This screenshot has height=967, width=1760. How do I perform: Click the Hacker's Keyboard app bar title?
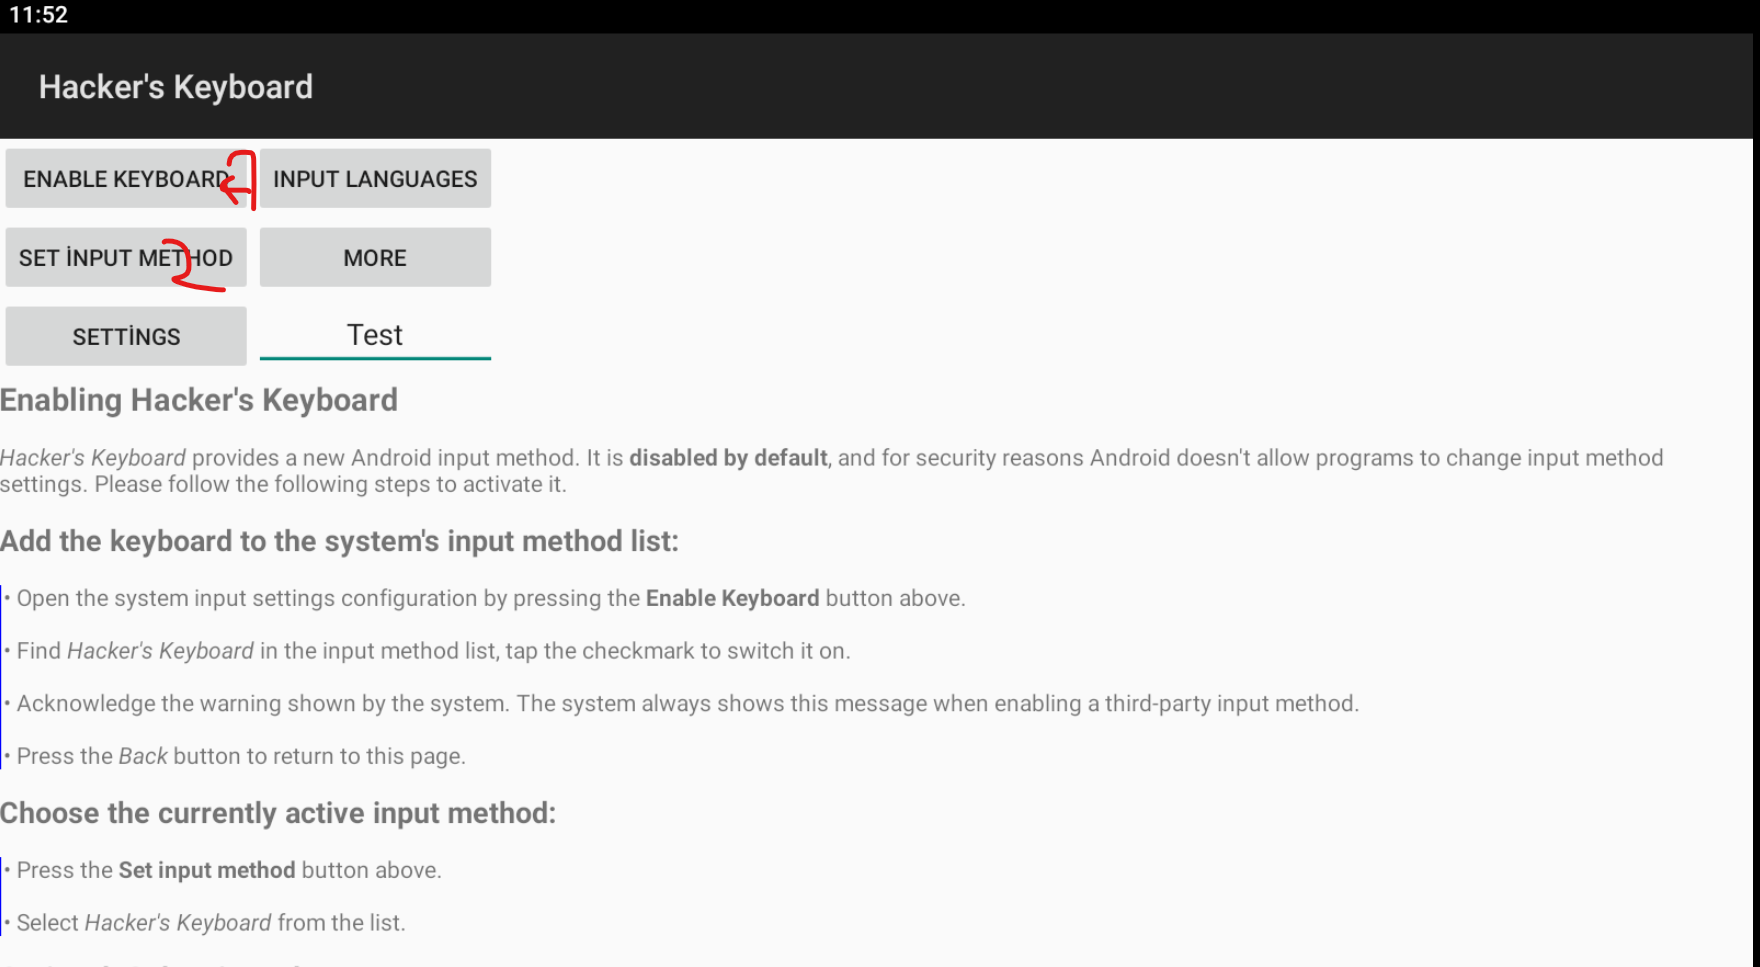pos(176,87)
